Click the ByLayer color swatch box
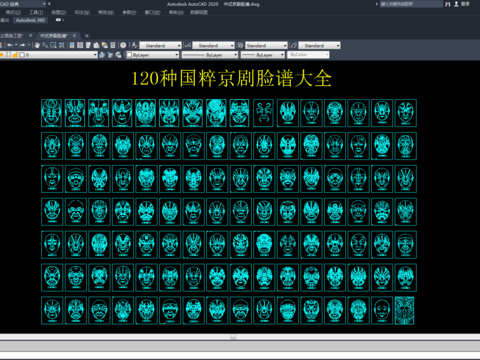This screenshot has width=480, height=360. (129, 55)
